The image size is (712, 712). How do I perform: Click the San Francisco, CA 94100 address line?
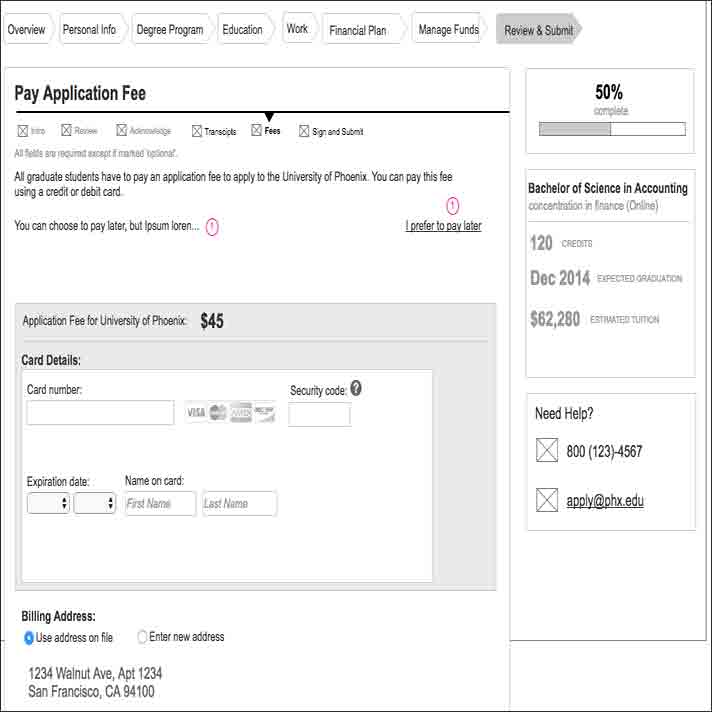coord(91,692)
